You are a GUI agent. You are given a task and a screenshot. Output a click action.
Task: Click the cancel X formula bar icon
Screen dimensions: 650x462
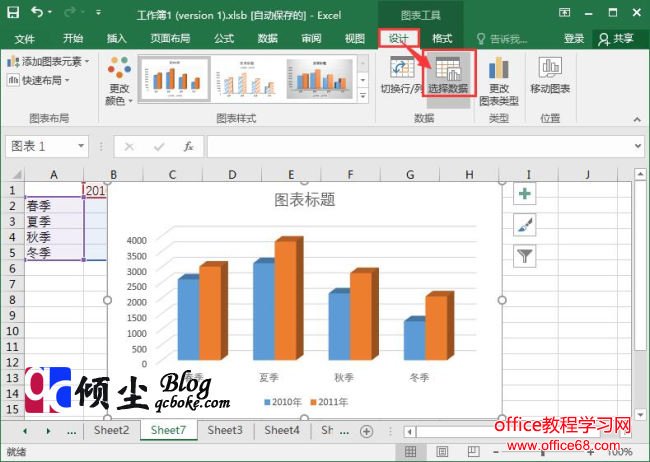(129, 146)
